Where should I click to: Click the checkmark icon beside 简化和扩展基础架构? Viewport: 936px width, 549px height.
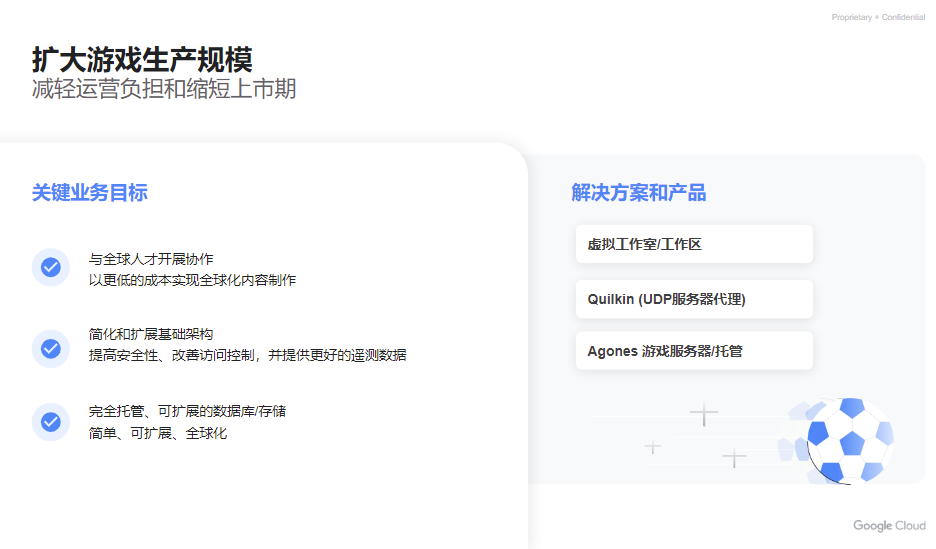[x=51, y=348]
